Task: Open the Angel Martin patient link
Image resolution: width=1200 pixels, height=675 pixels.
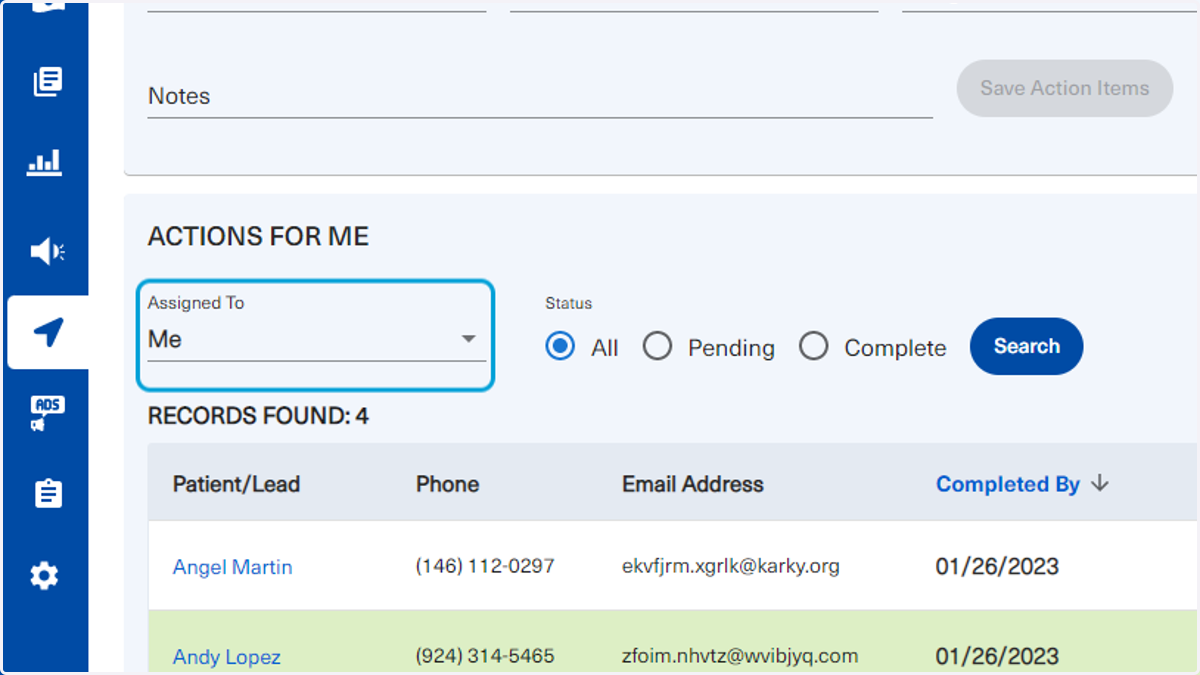Action: (232, 567)
